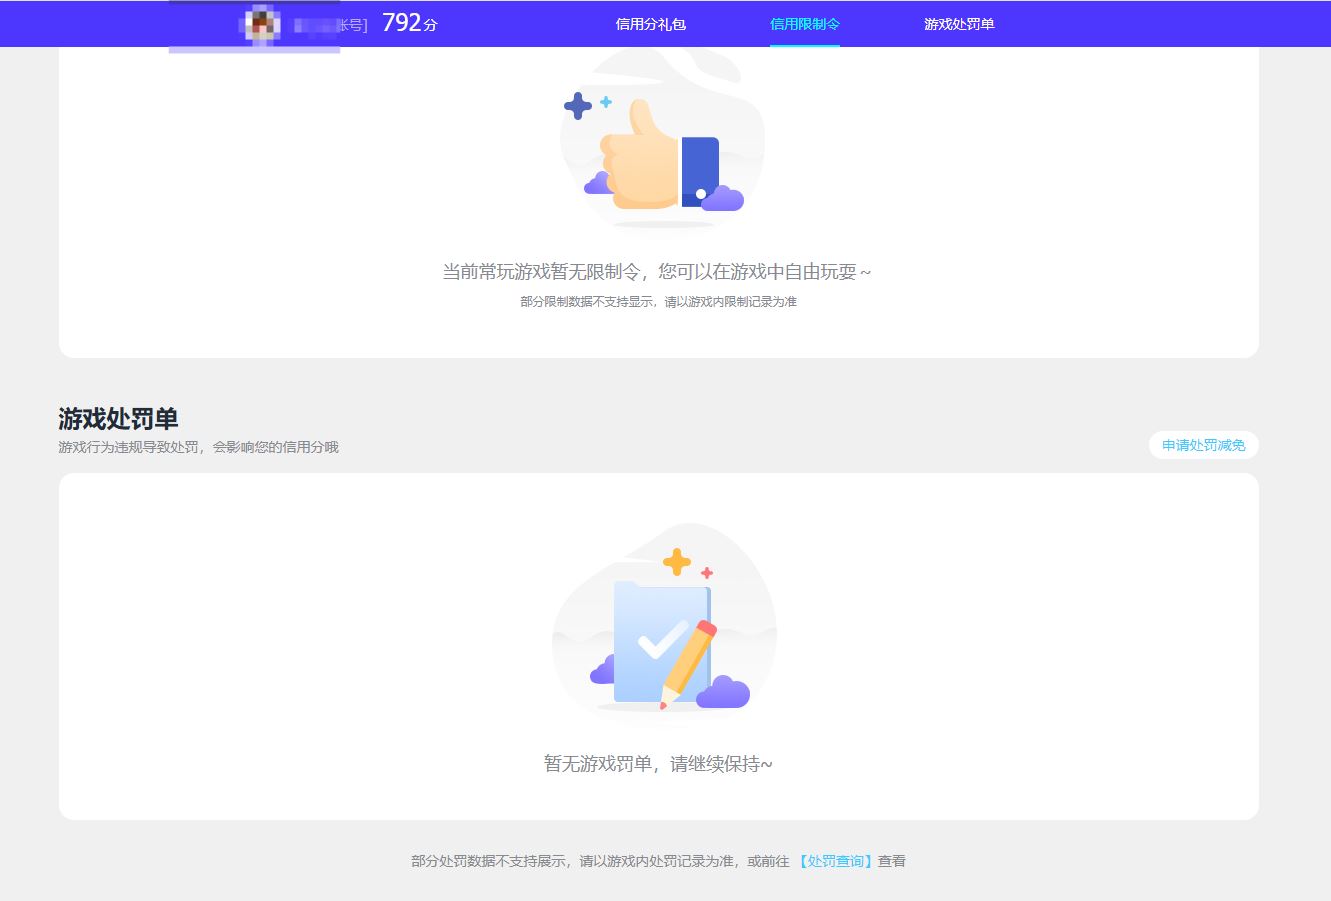This screenshot has width=1331, height=901.
Task: Click the 暂无游戏罚单 empty-state message
Action: click(x=658, y=764)
